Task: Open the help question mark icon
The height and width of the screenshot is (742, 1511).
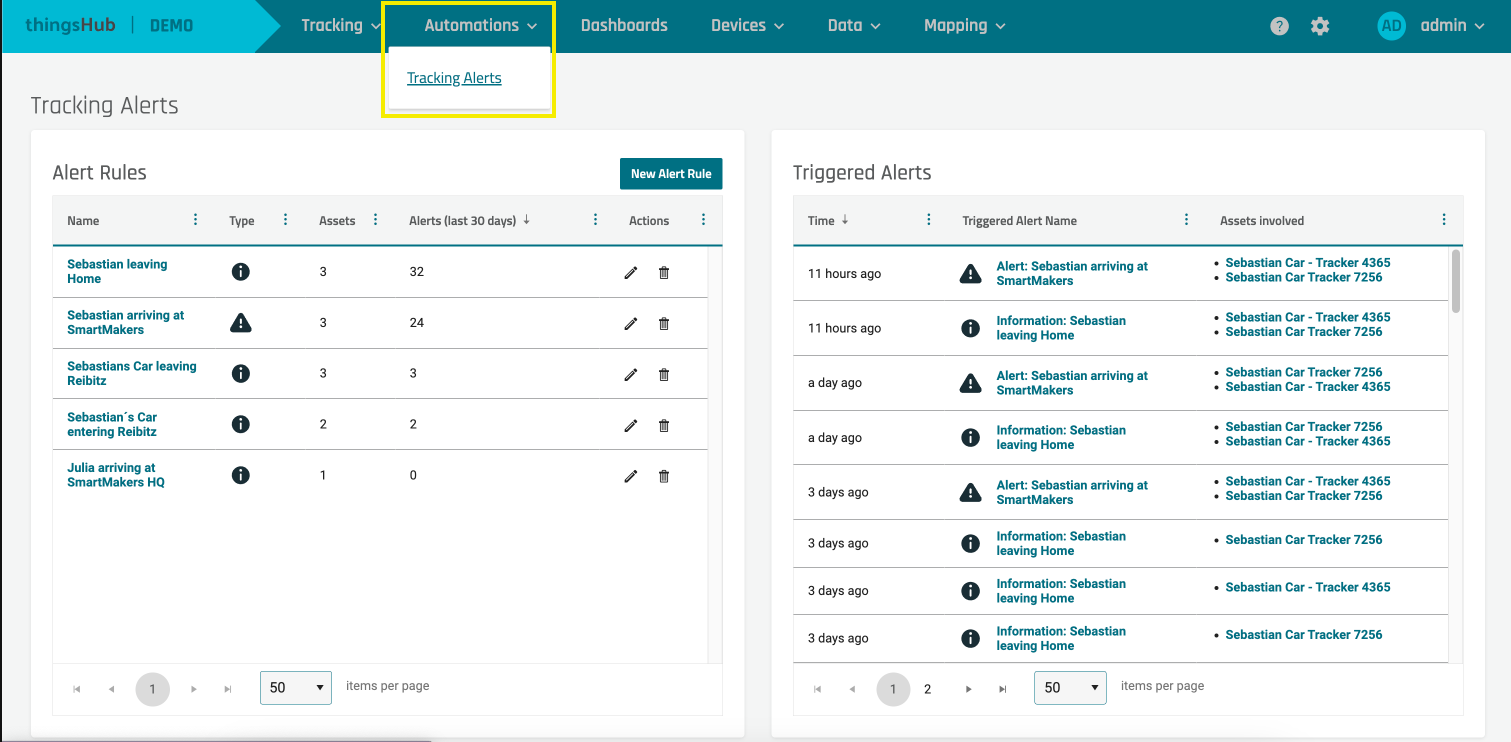Action: click(1279, 27)
